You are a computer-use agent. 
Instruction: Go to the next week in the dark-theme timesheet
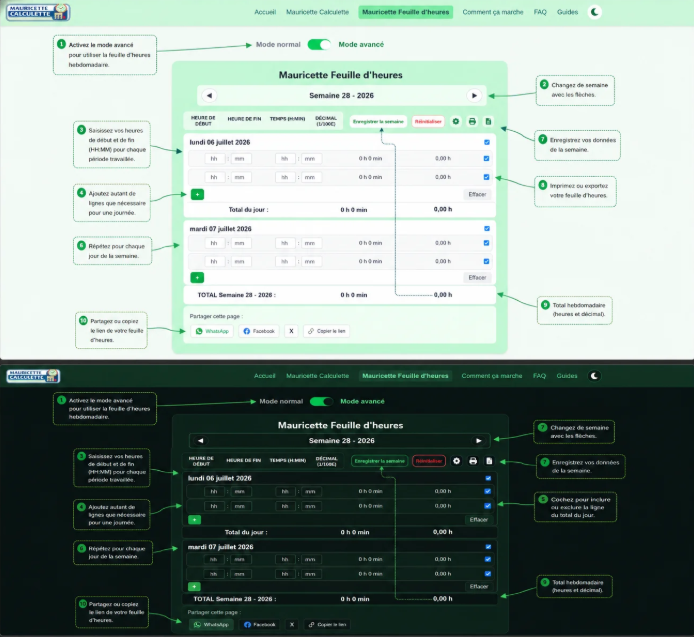(478, 440)
